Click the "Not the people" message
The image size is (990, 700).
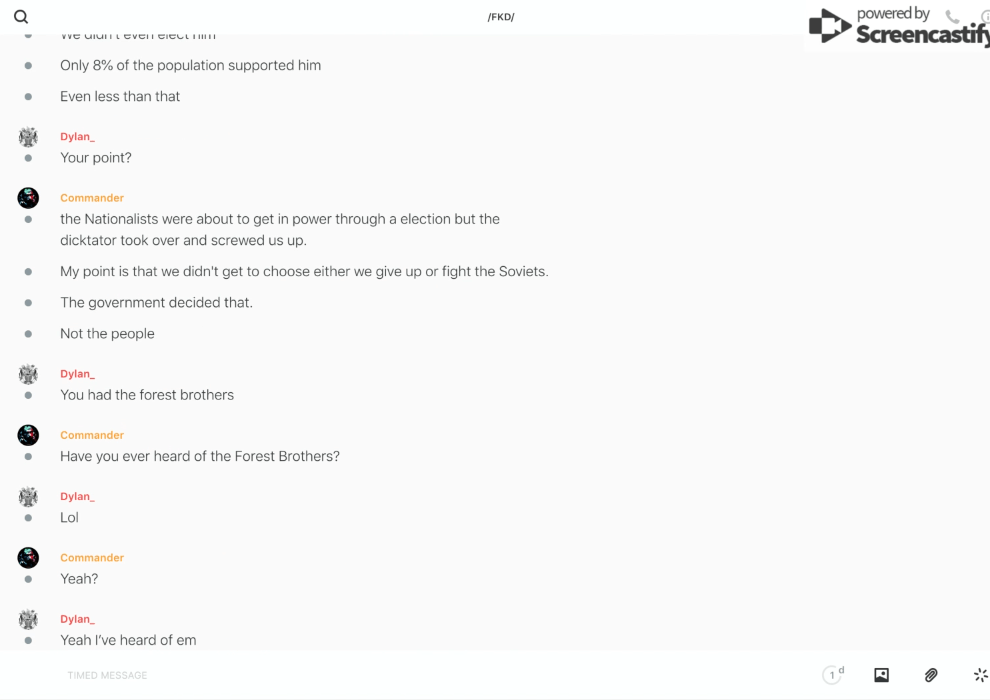107,333
